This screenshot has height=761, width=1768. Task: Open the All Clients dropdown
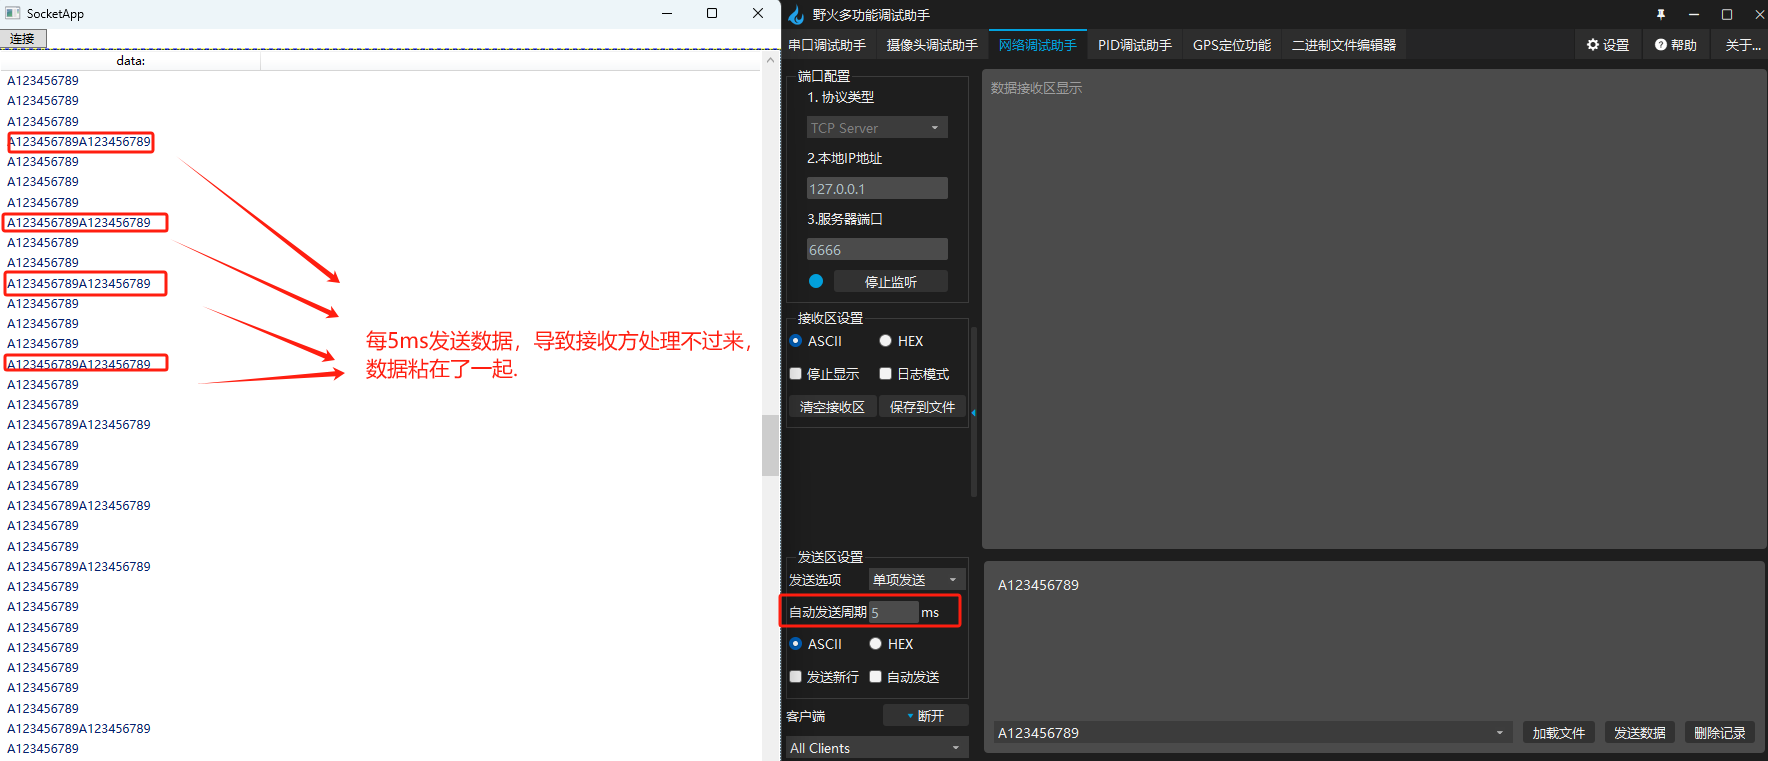877,748
